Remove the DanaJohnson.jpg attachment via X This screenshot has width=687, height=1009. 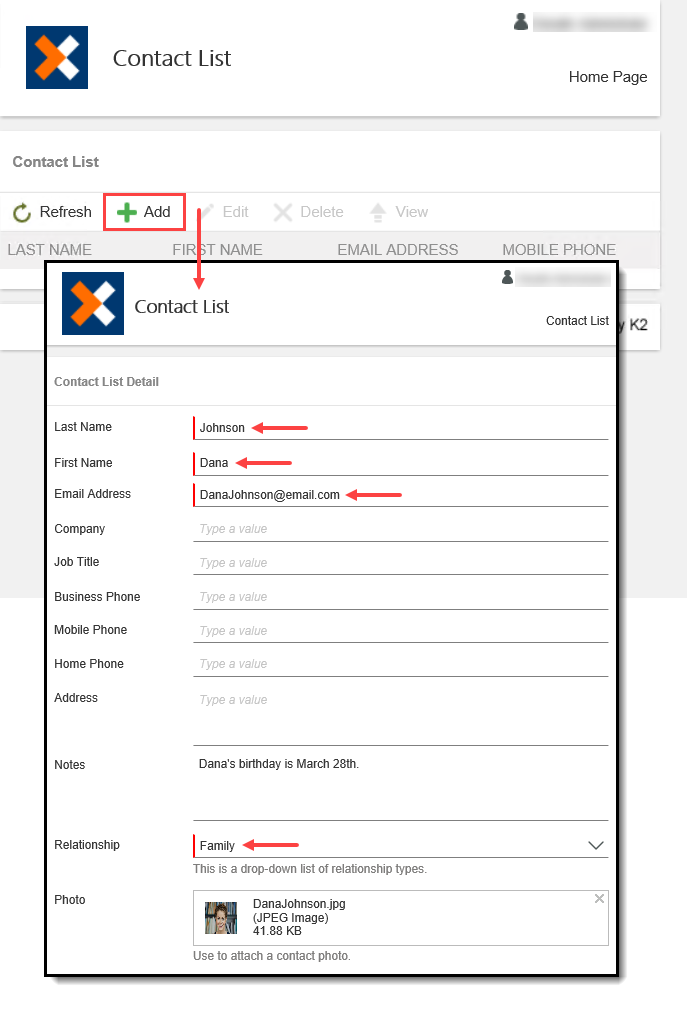tap(599, 898)
